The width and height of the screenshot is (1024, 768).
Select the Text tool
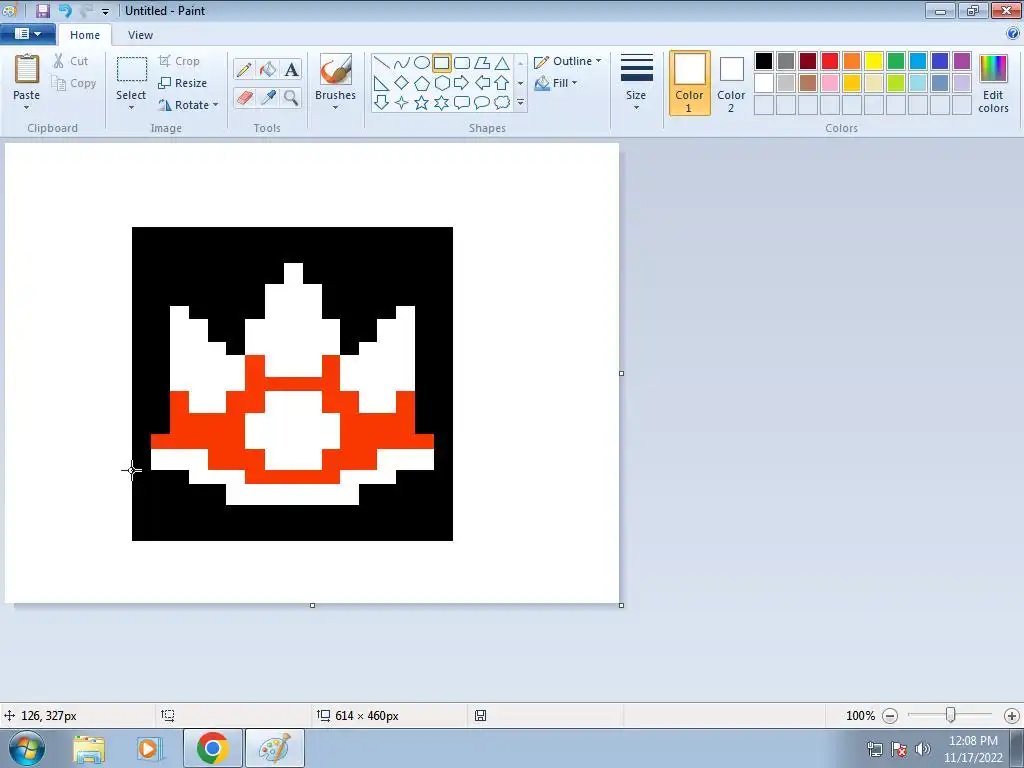(x=291, y=69)
